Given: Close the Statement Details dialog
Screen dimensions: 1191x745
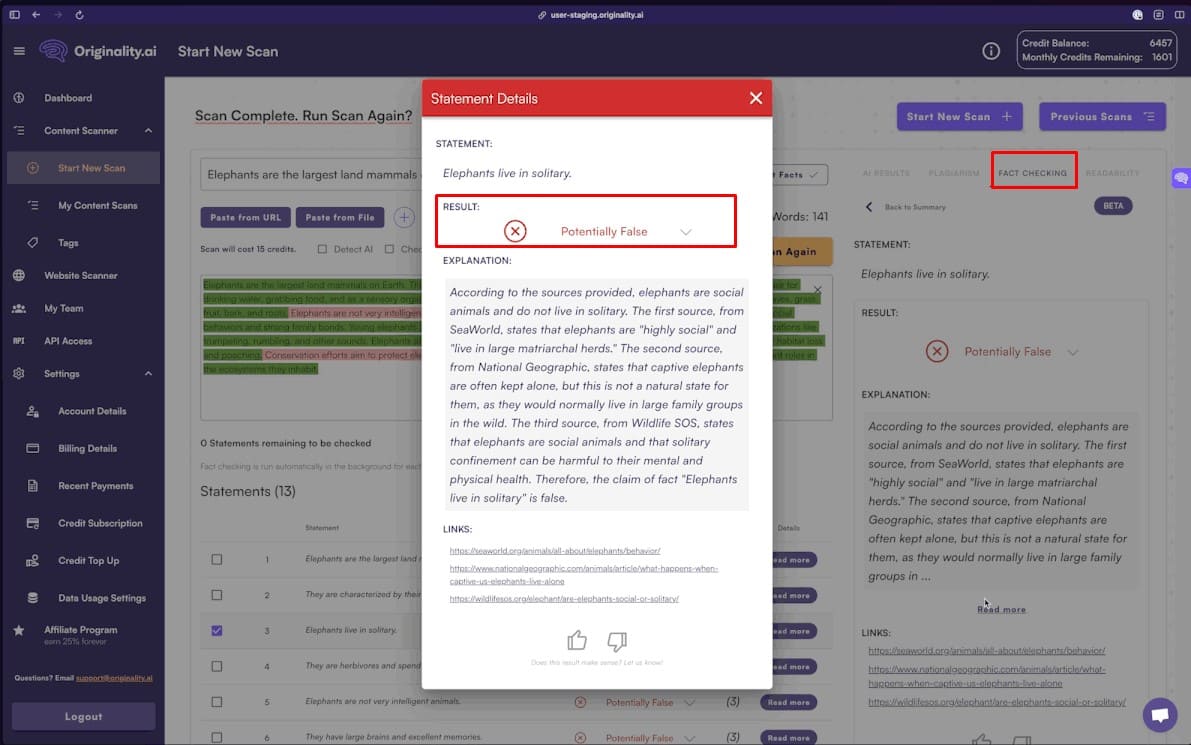Looking at the screenshot, I should (x=756, y=98).
